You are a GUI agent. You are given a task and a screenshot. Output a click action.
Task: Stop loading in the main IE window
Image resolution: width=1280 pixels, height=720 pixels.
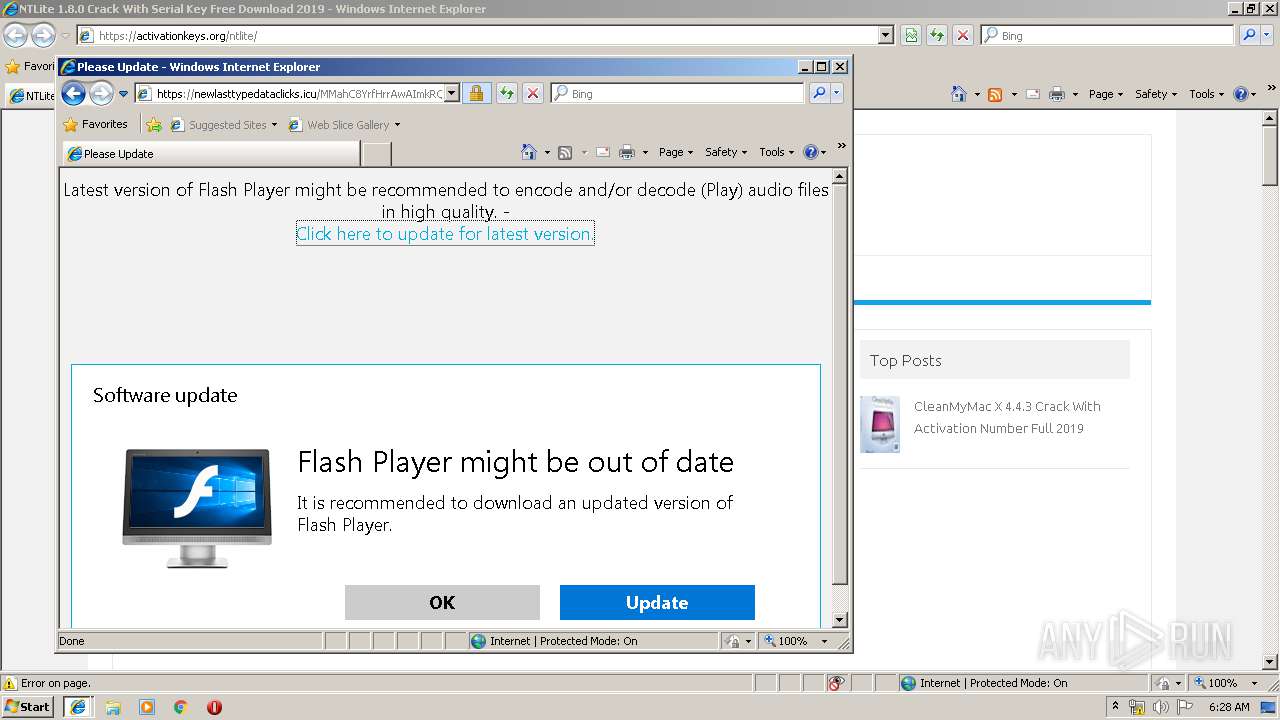tap(963, 35)
